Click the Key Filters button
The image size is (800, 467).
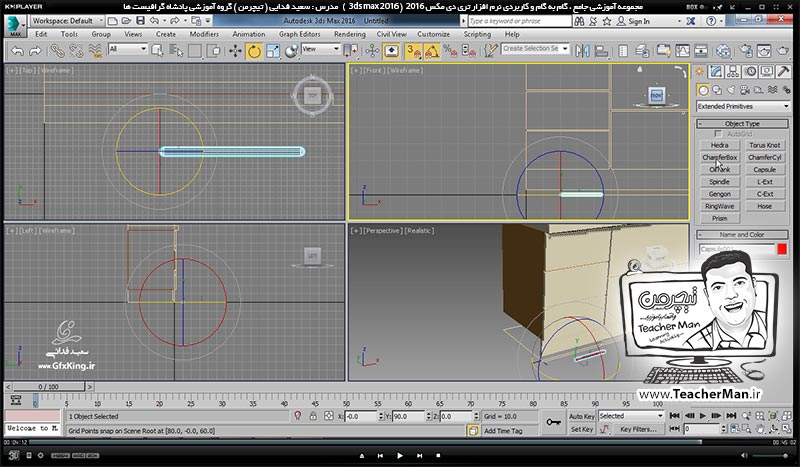[x=638, y=429]
